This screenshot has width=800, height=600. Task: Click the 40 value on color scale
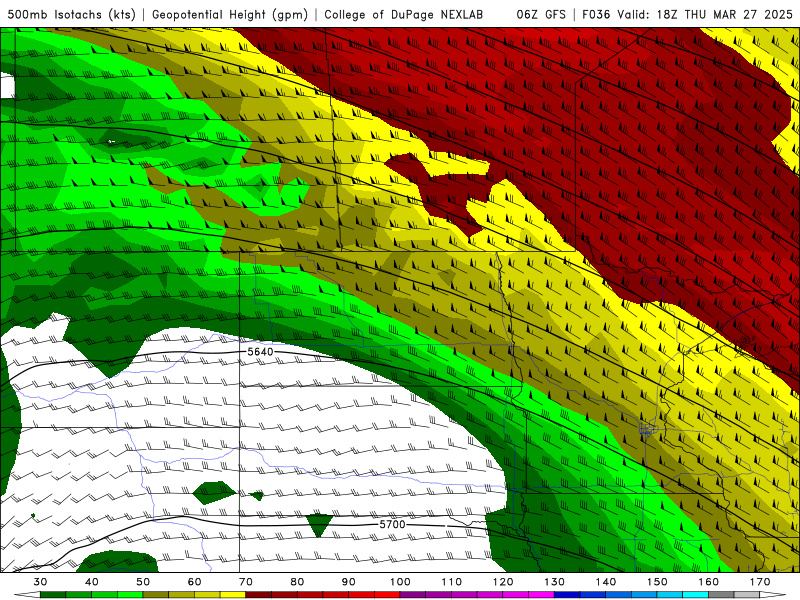pyautogui.click(x=92, y=582)
